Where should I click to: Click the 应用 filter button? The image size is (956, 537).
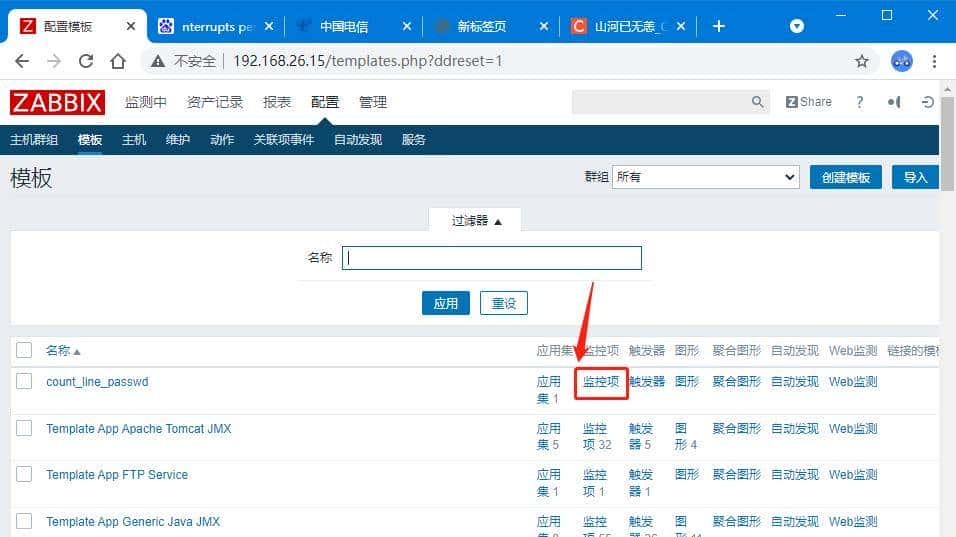[x=446, y=303]
